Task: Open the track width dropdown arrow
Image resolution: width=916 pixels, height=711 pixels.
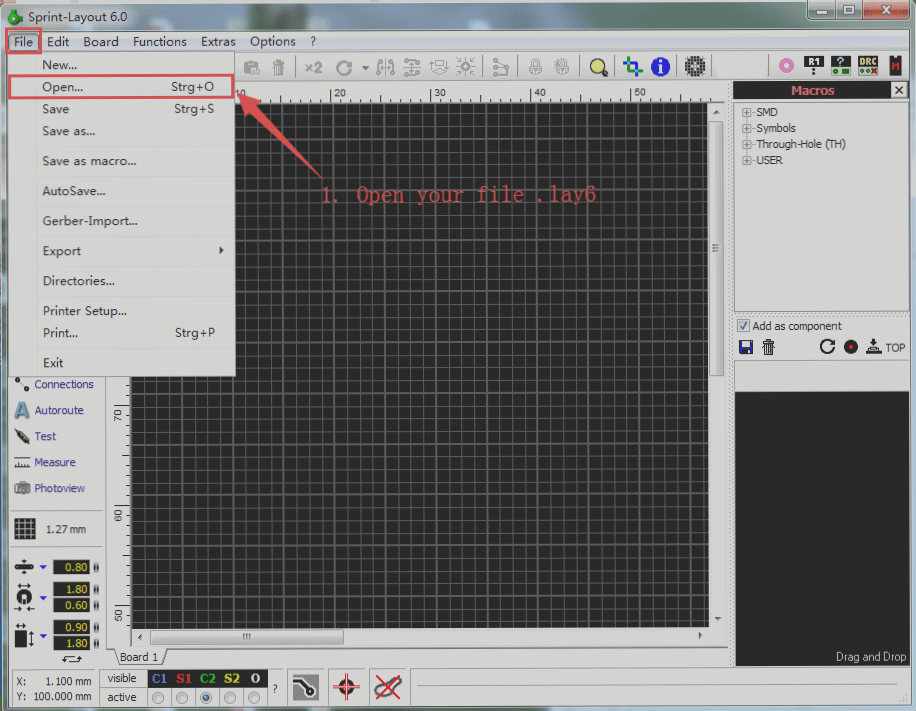Action: coord(42,567)
